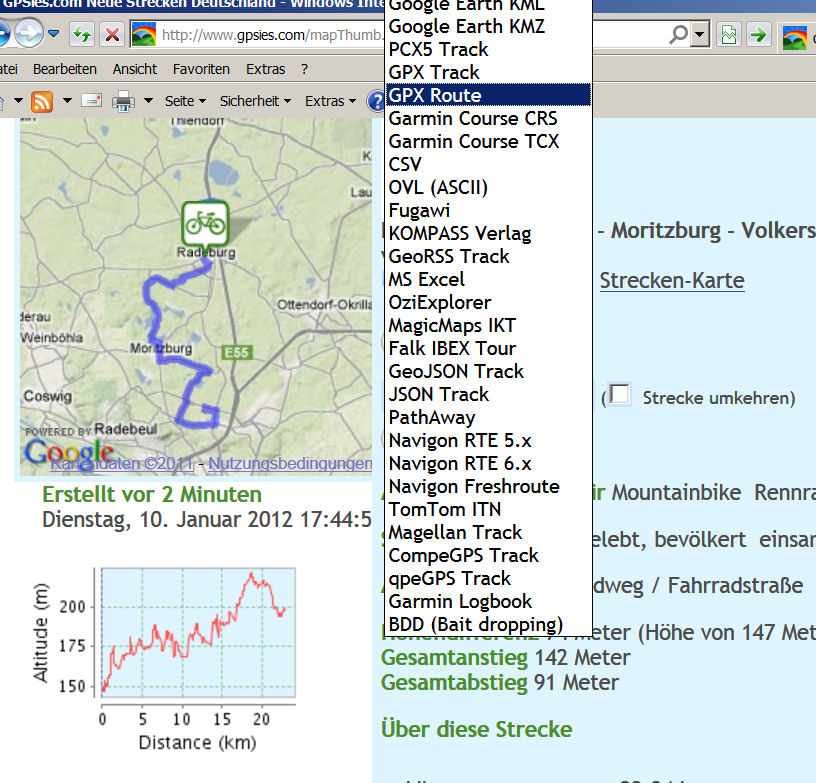Click the blue help question icon

[376, 101]
